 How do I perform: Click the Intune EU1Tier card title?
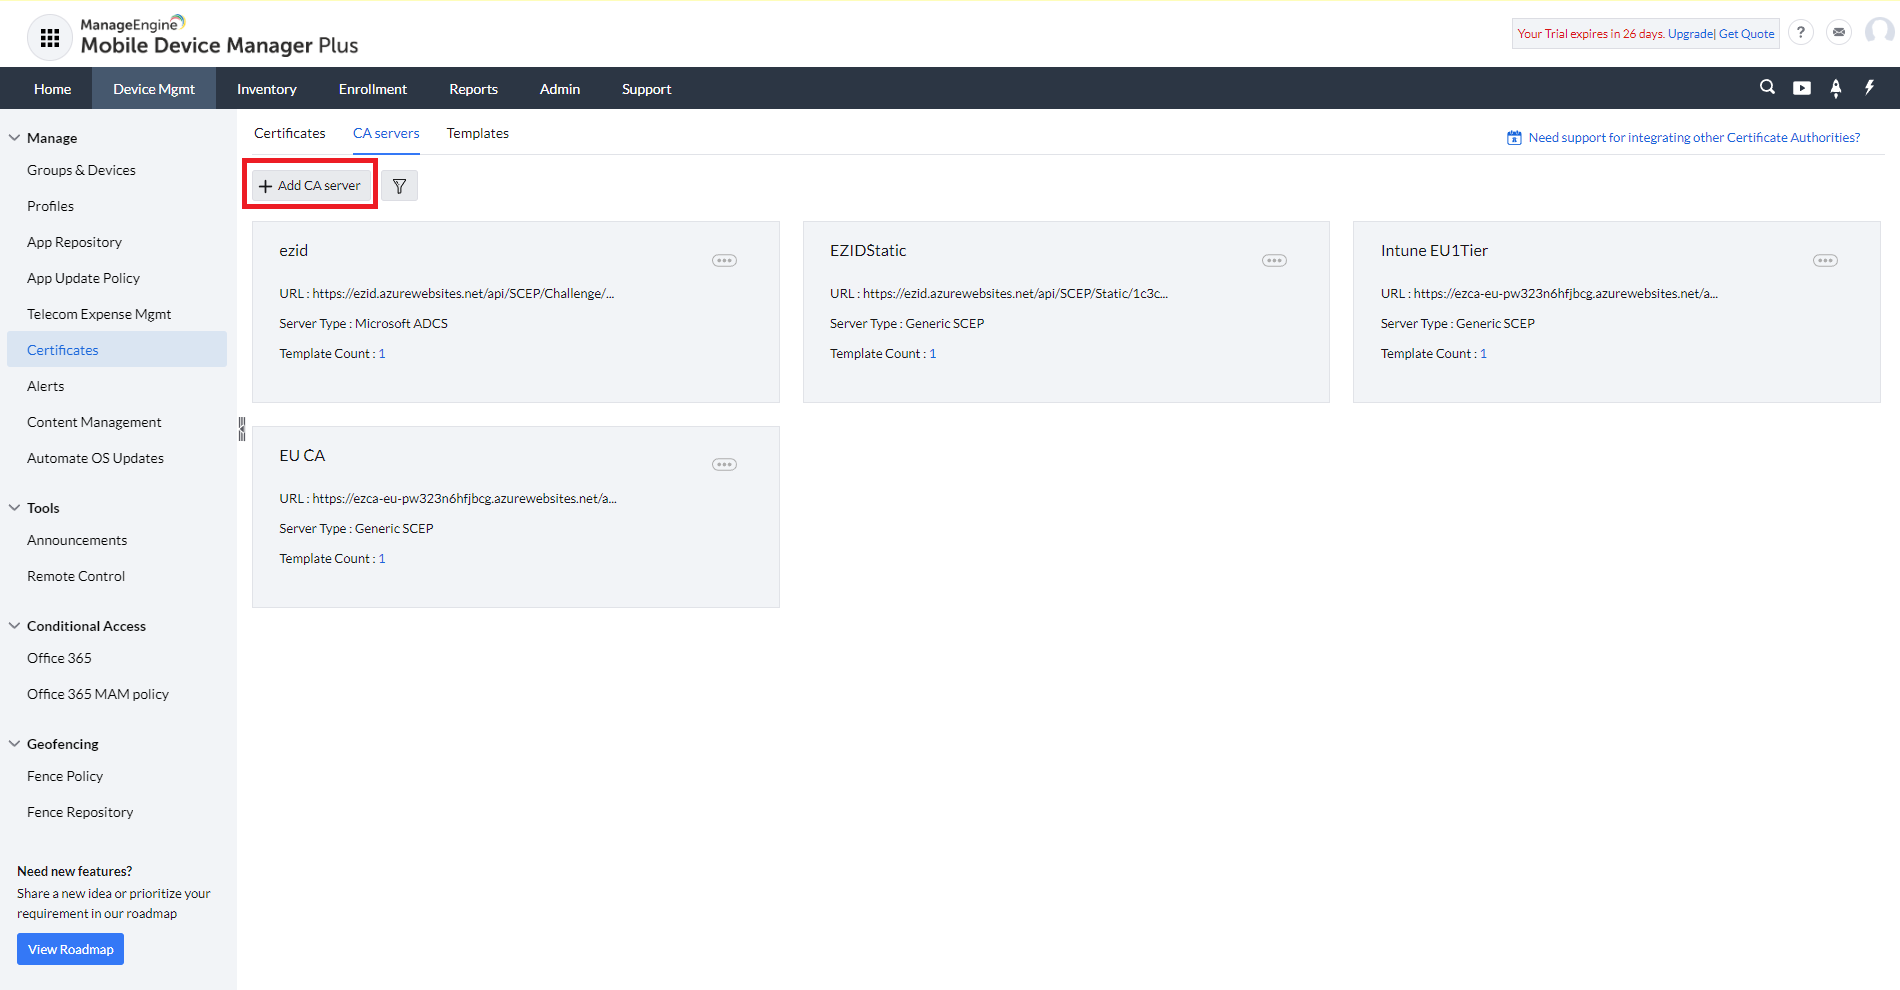coord(1434,251)
